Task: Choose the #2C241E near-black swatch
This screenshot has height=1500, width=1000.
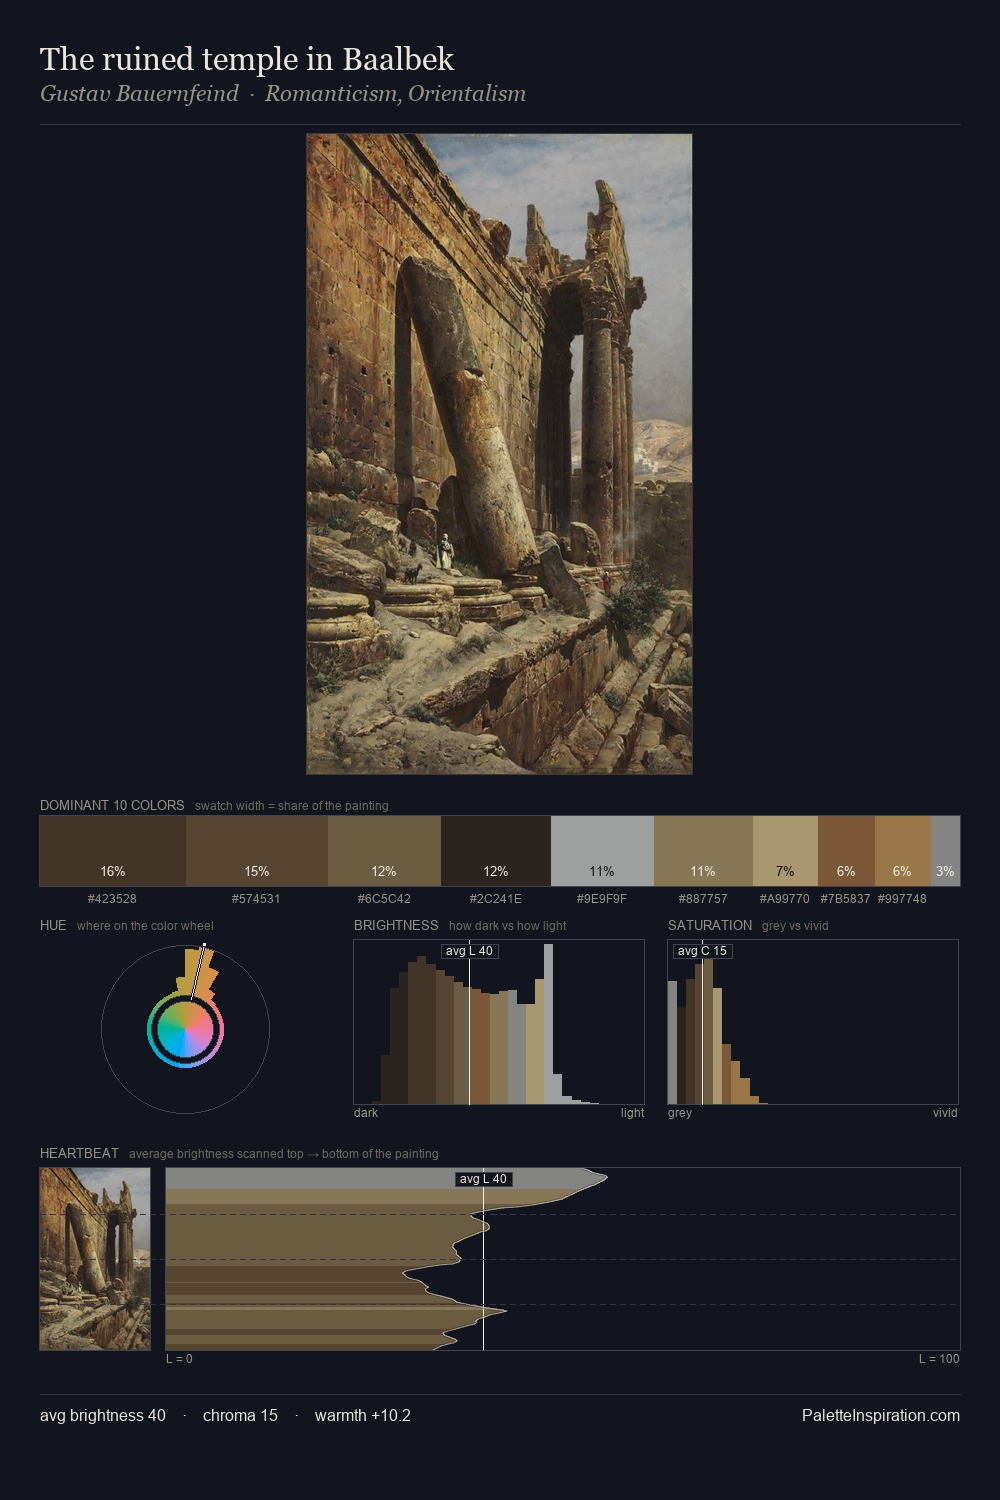Action: (496, 851)
